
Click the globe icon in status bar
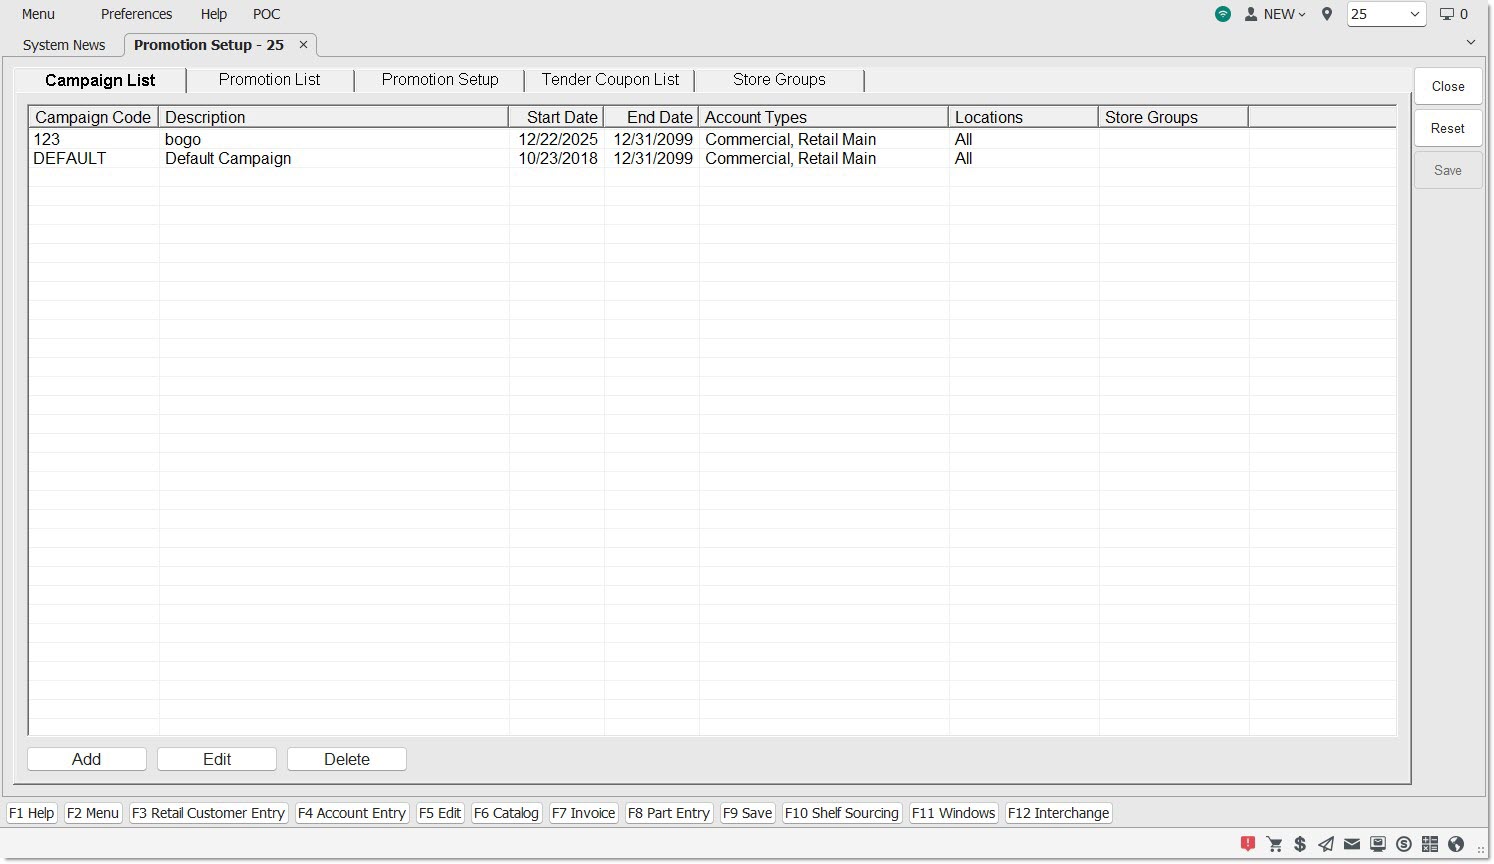tap(1456, 844)
